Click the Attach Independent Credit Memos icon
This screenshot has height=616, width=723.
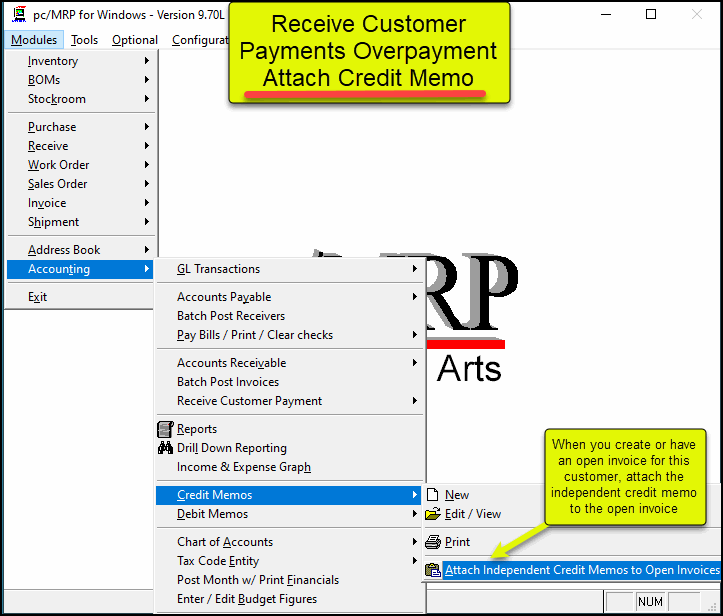click(432, 570)
